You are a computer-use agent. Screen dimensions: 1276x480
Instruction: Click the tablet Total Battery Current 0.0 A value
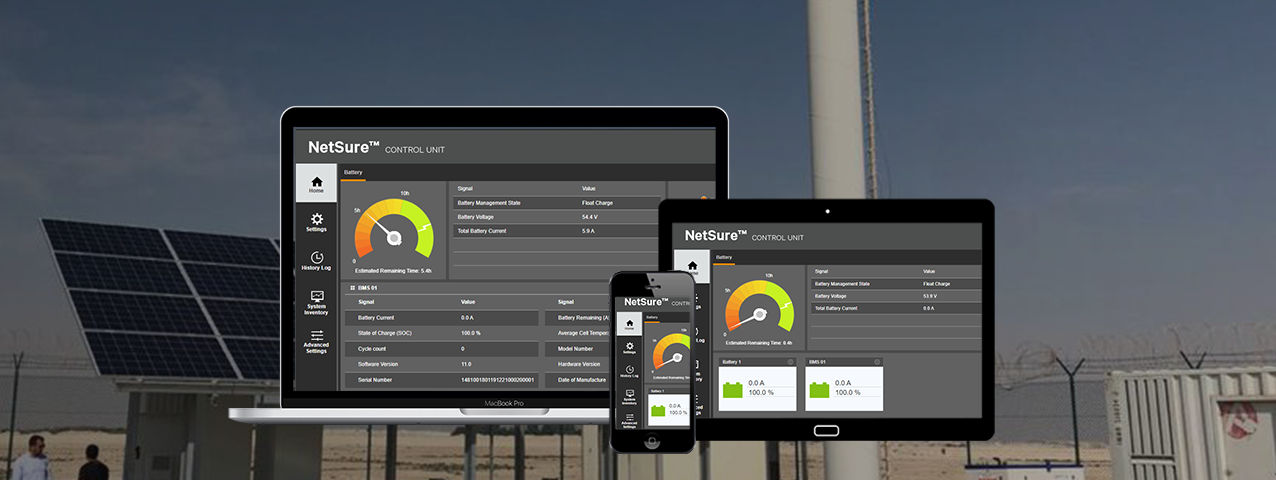(929, 308)
